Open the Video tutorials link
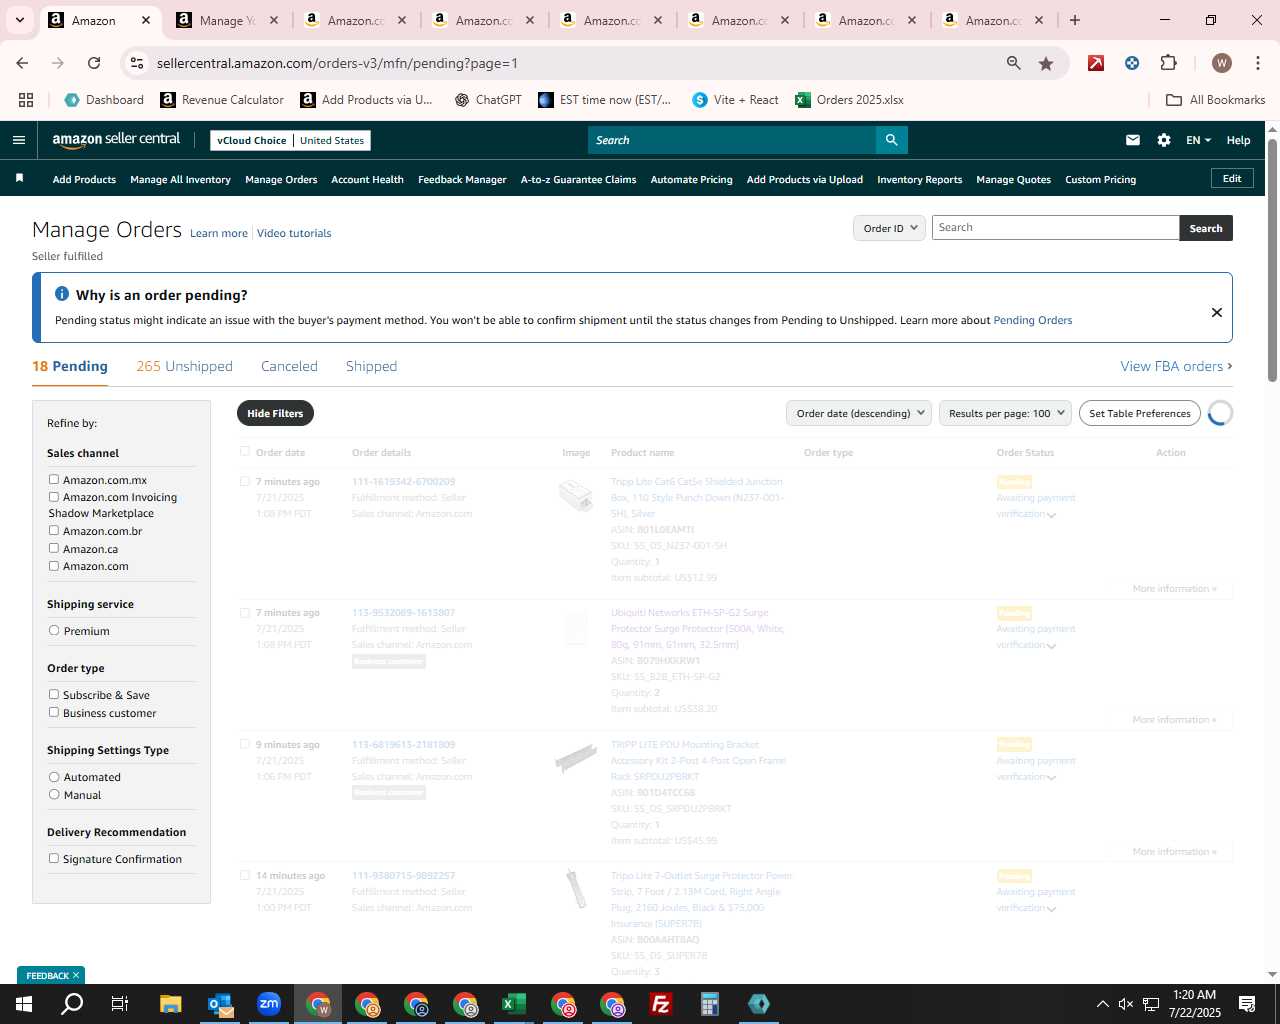Viewport: 1280px width, 1024px height. click(294, 233)
